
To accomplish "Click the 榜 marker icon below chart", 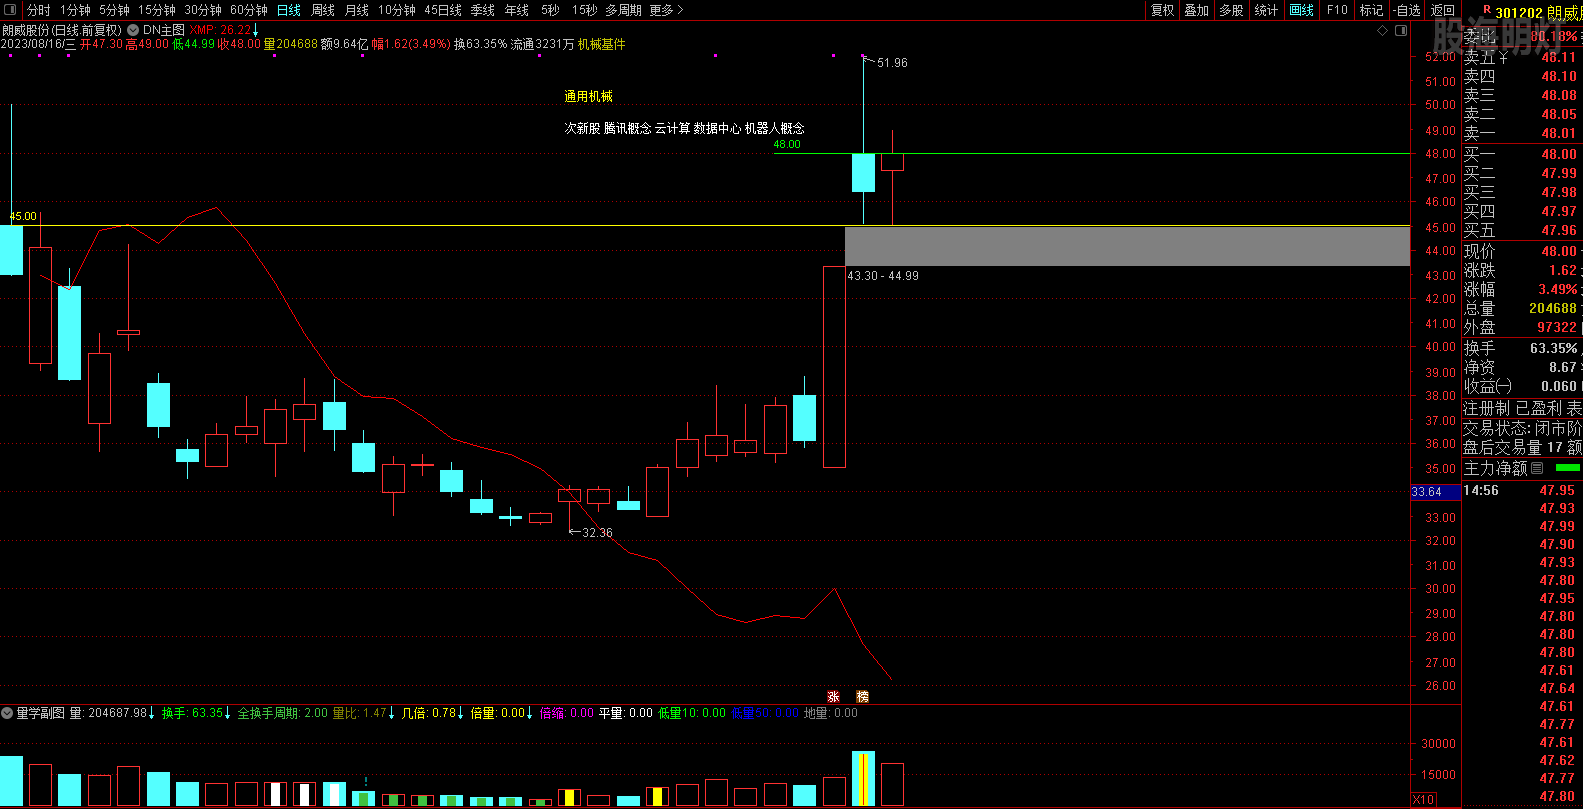I will point(862,697).
